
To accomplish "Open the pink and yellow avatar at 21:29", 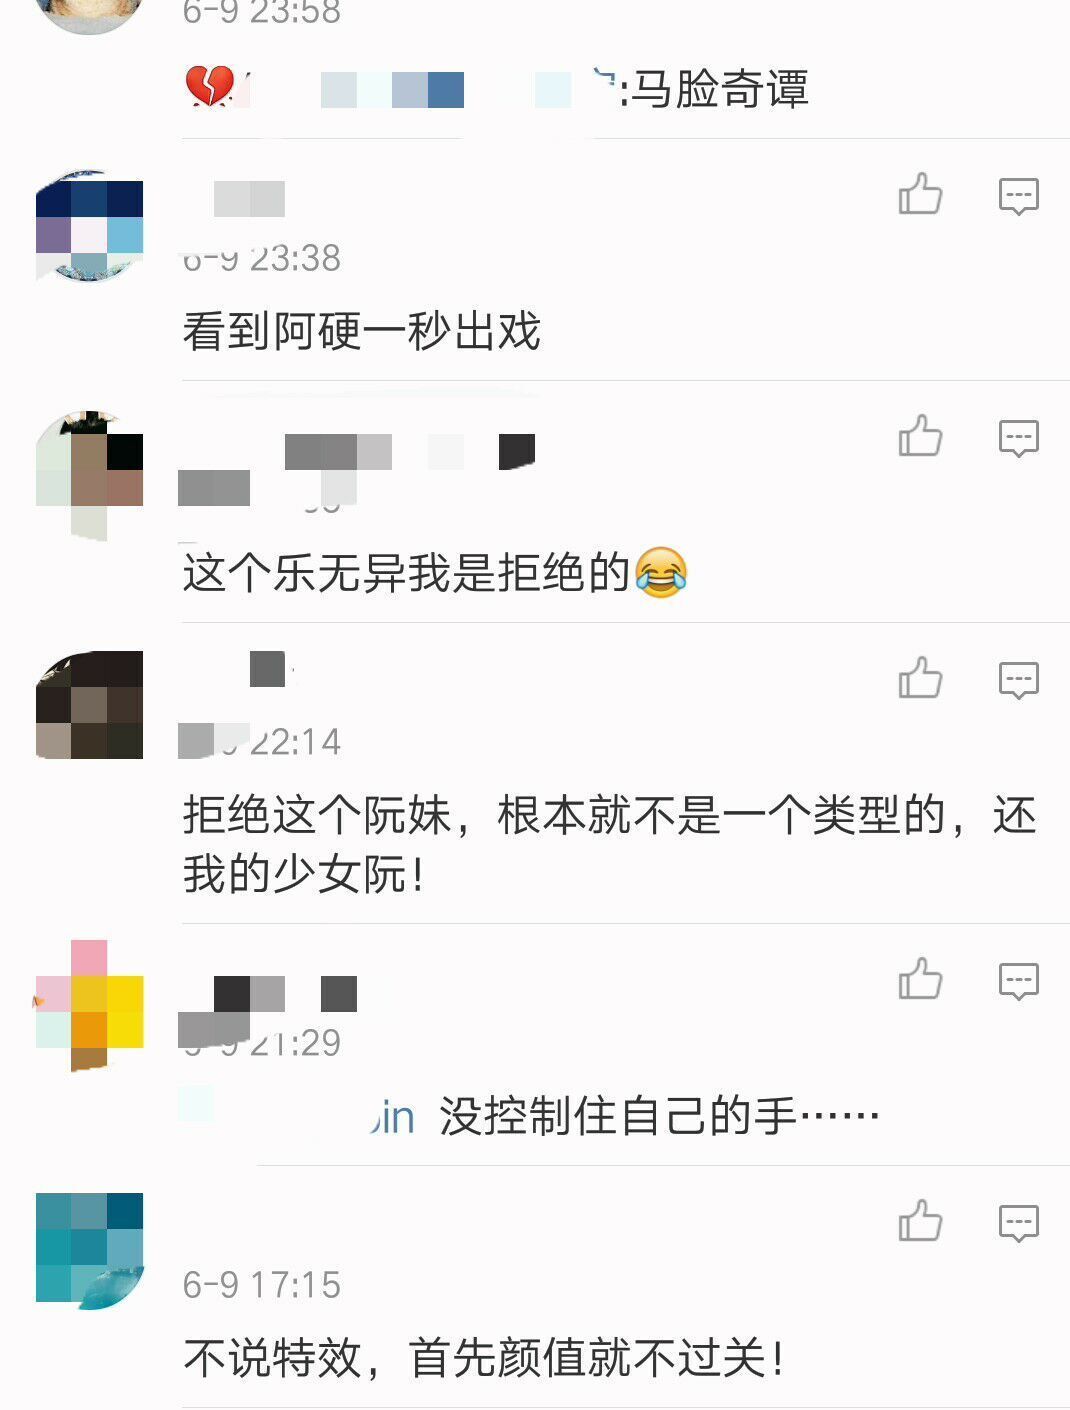I will (90, 1005).
